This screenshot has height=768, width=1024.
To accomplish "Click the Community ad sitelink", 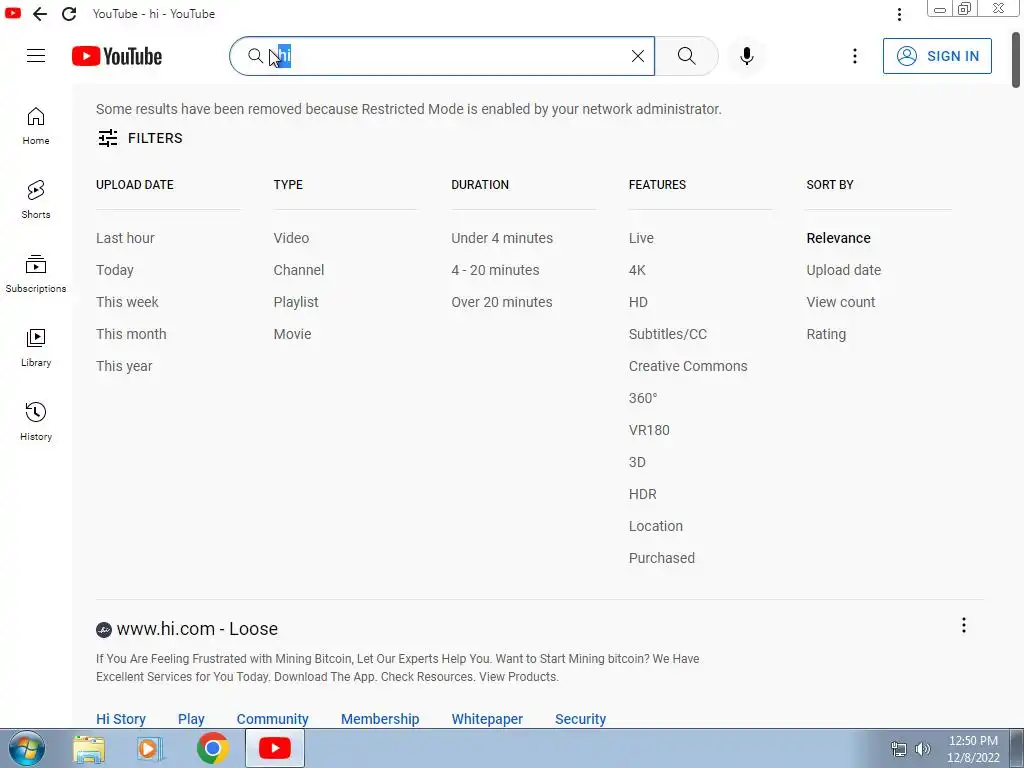I will click(272, 719).
